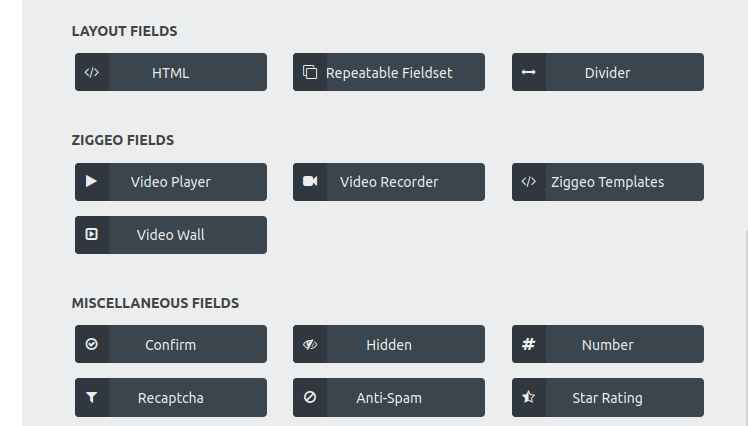Add the Video Recorder field
This screenshot has width=748, height=426.
click(389, 182)
